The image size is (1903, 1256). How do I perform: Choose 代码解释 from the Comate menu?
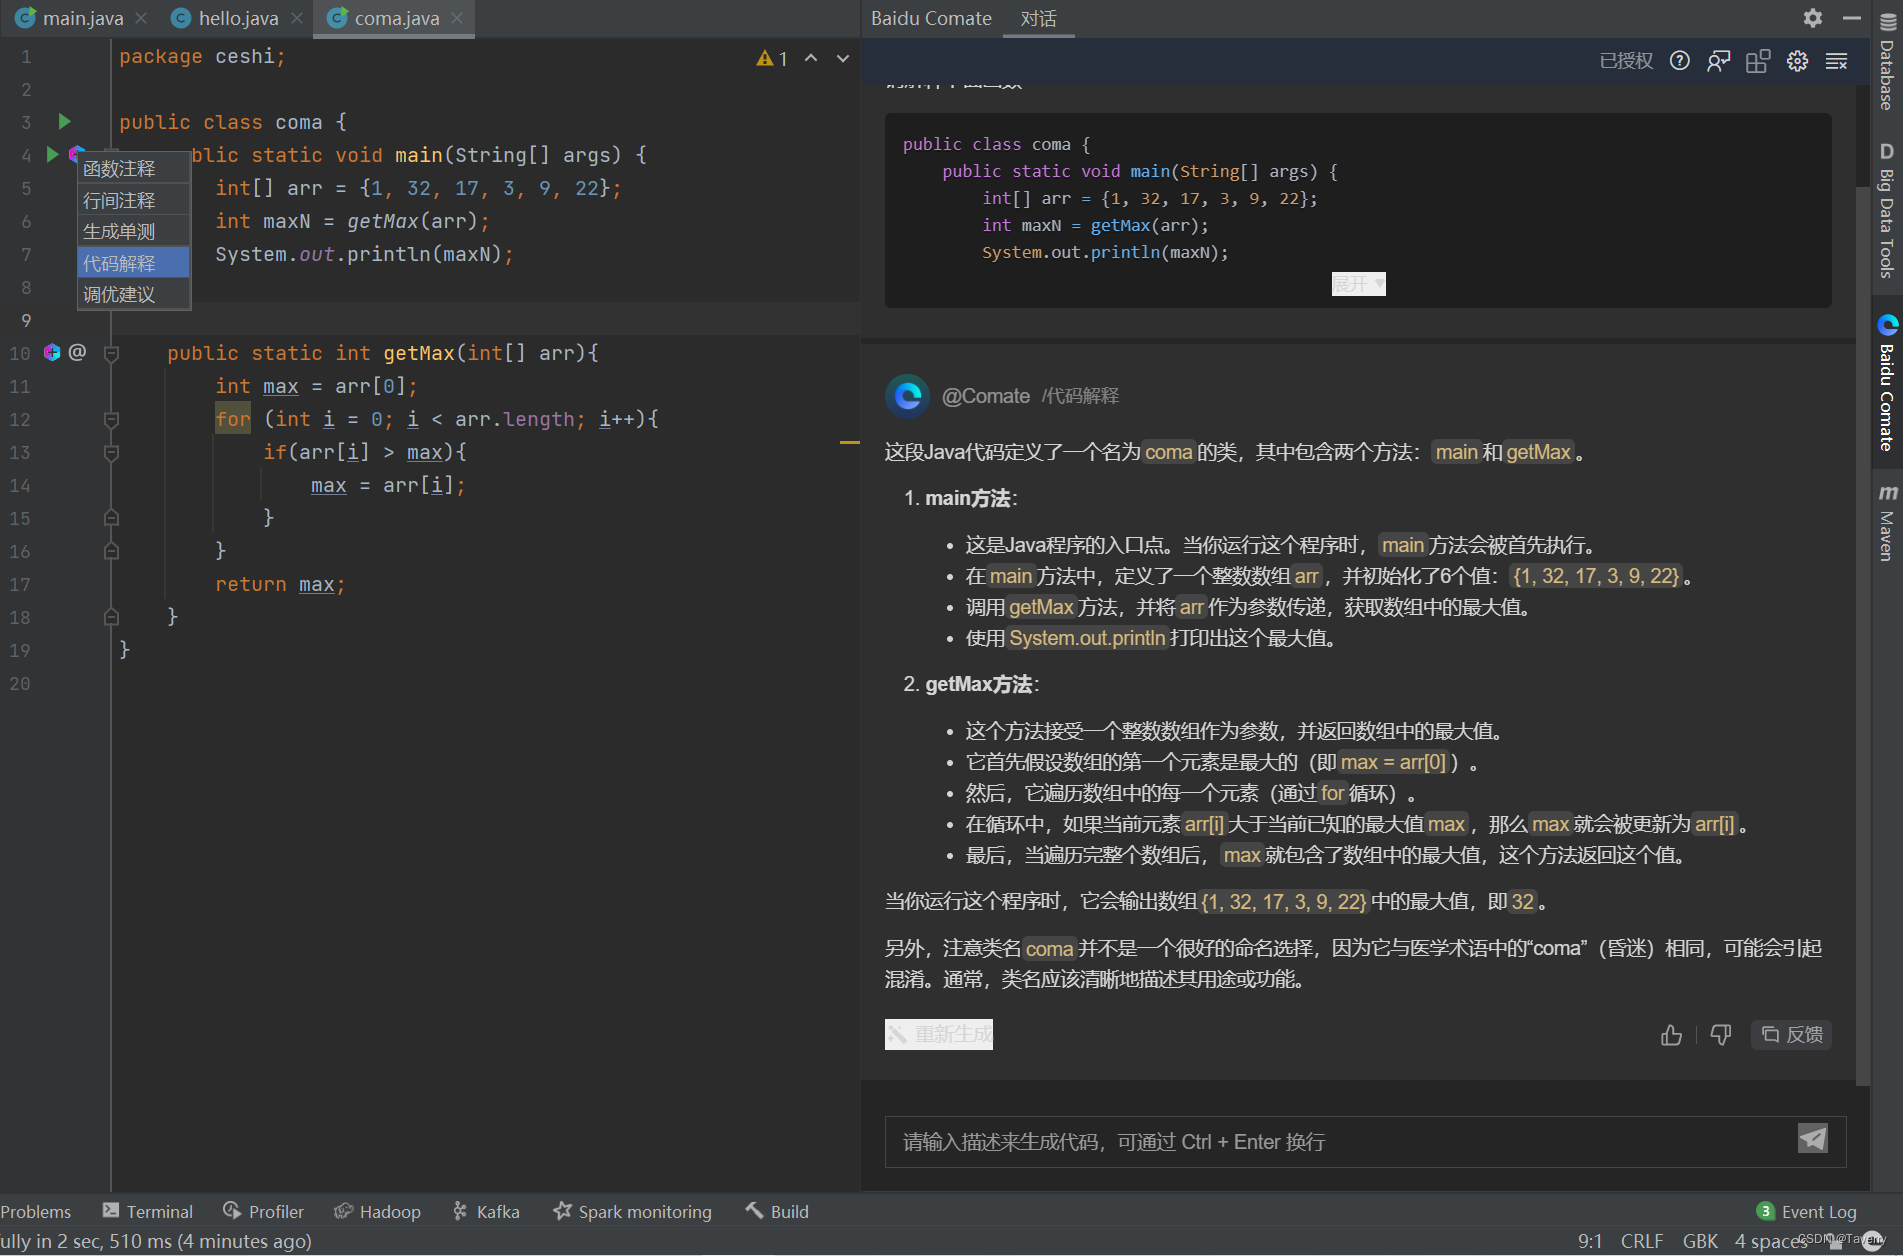pos(133,263)
